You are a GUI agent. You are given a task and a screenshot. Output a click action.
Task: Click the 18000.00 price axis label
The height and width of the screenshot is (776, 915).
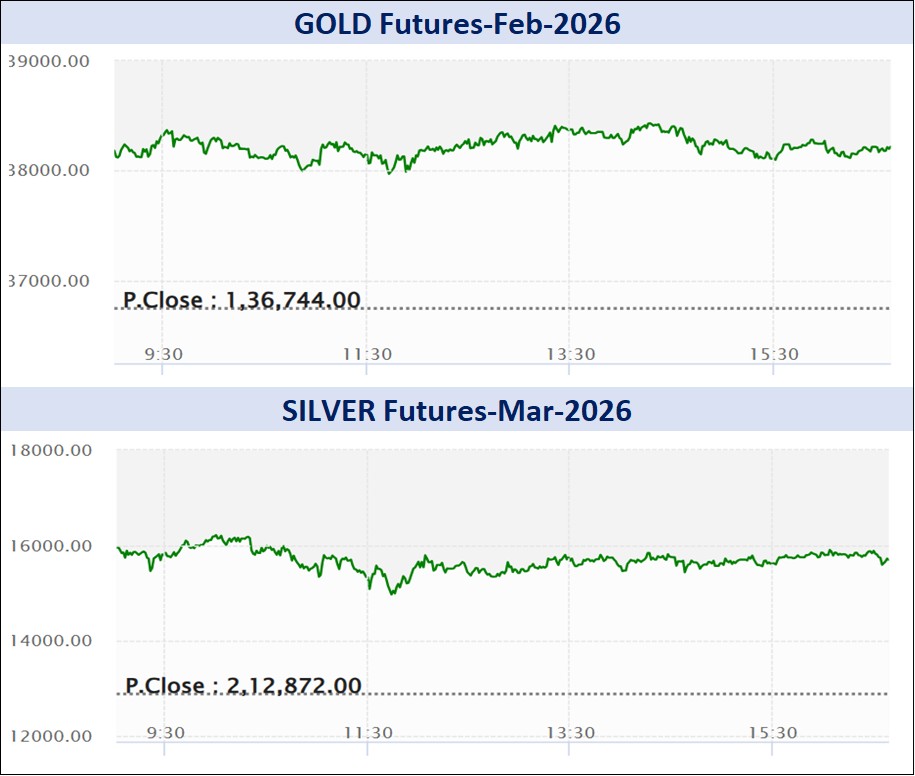pyautogui.click(x=49, y=450)
